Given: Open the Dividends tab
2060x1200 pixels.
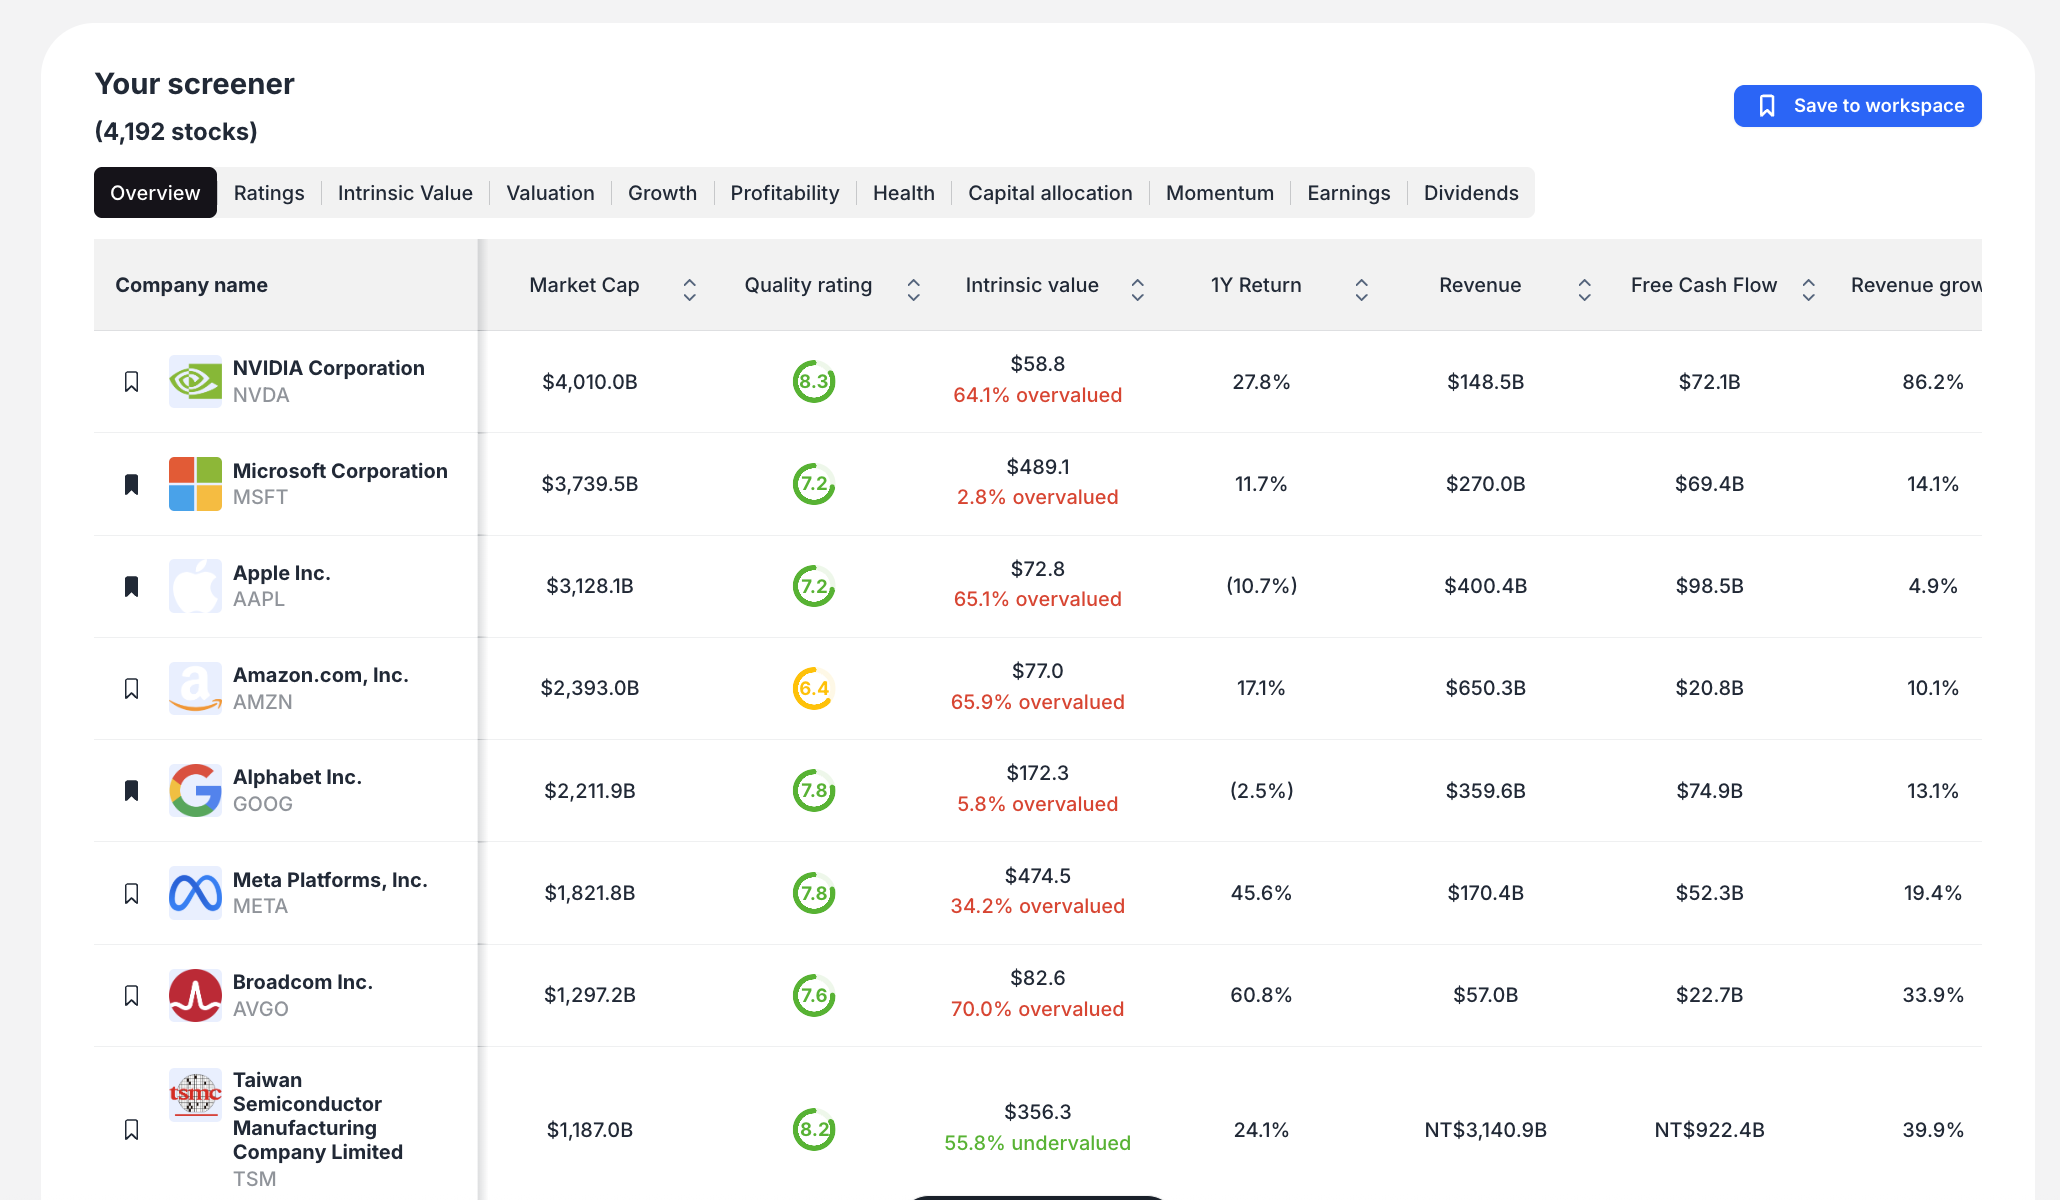Looking at the screenshot, I should (1470, 193).
